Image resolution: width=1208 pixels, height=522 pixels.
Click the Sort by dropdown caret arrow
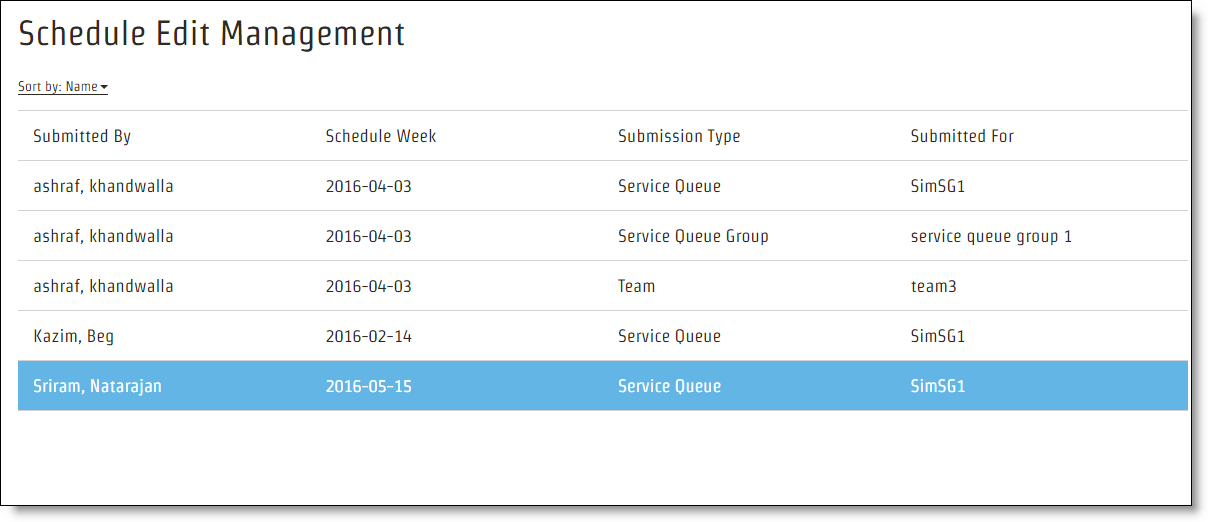pyautogui.click(x=104, y=88)
